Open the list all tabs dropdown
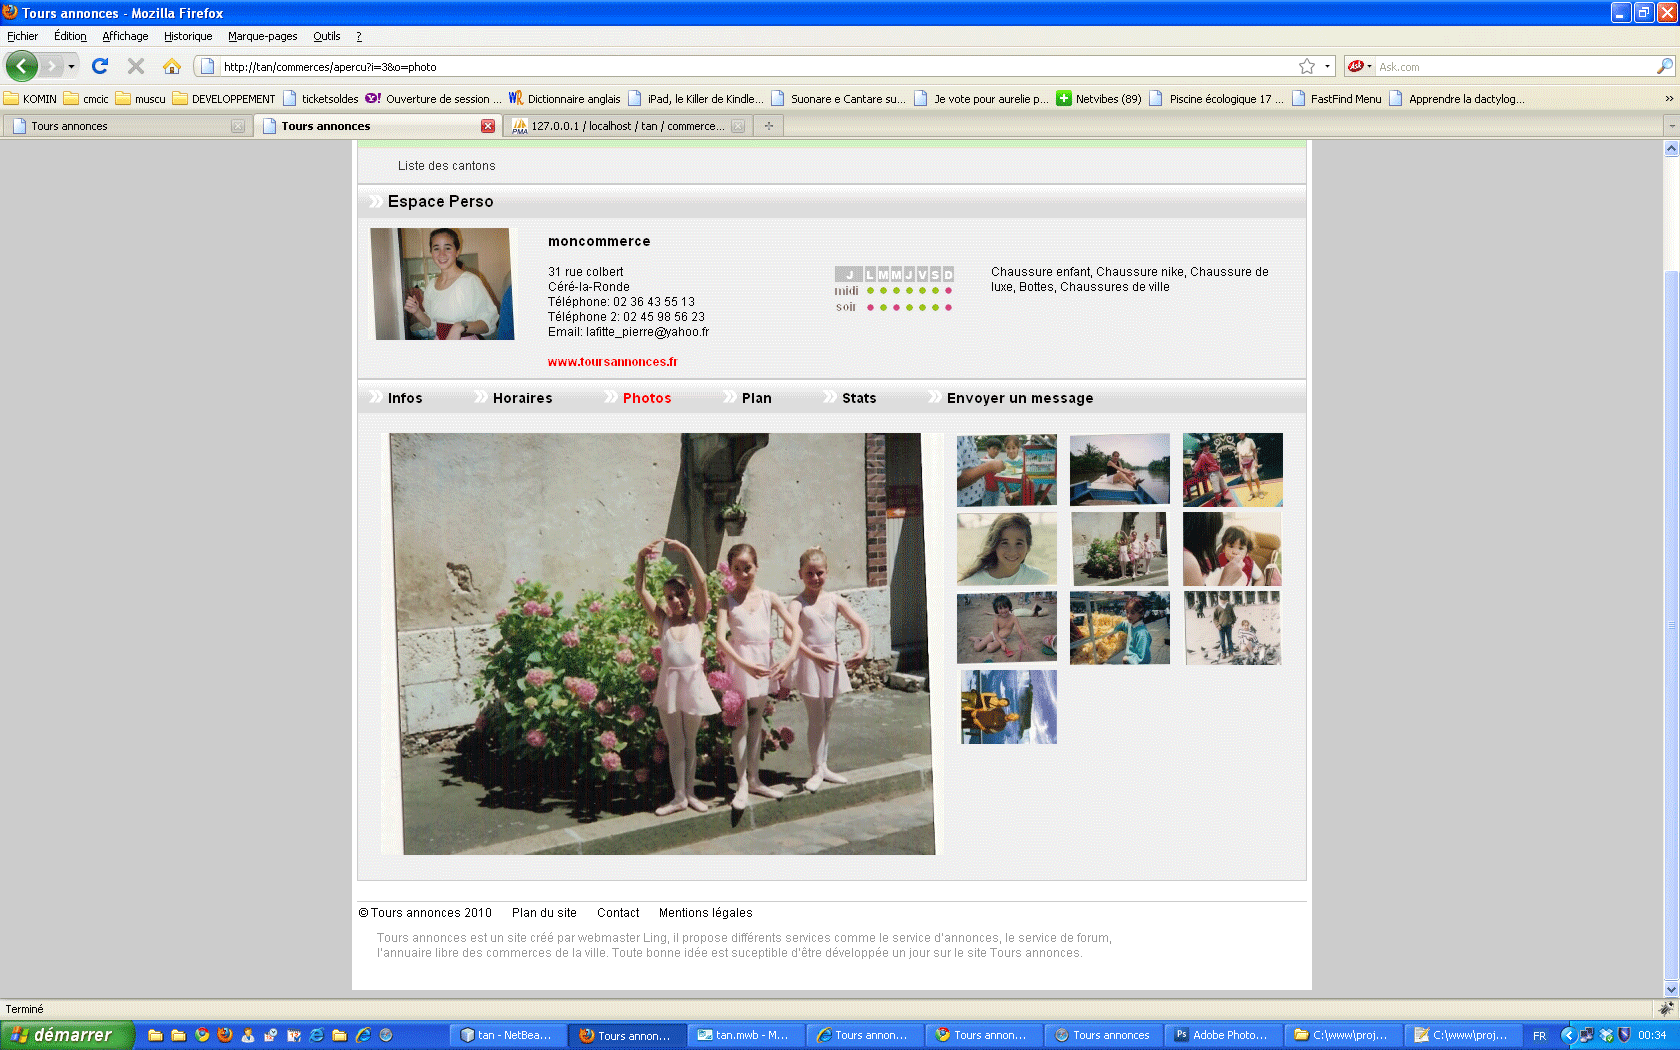The height and width of the screenshot is (1050, 1680). click(x=1671, y=126)
